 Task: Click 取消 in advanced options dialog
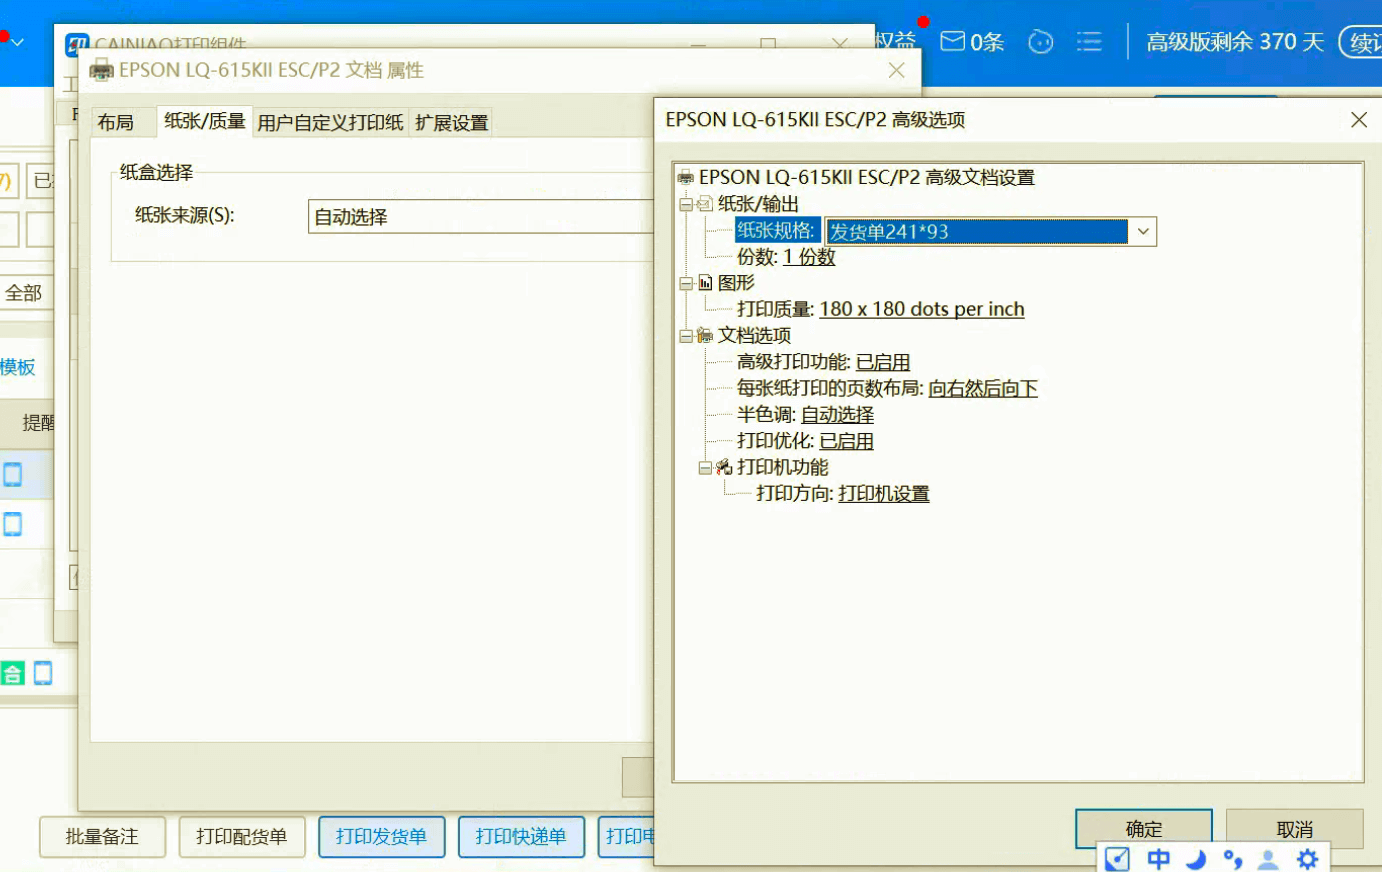[1295, 829]
